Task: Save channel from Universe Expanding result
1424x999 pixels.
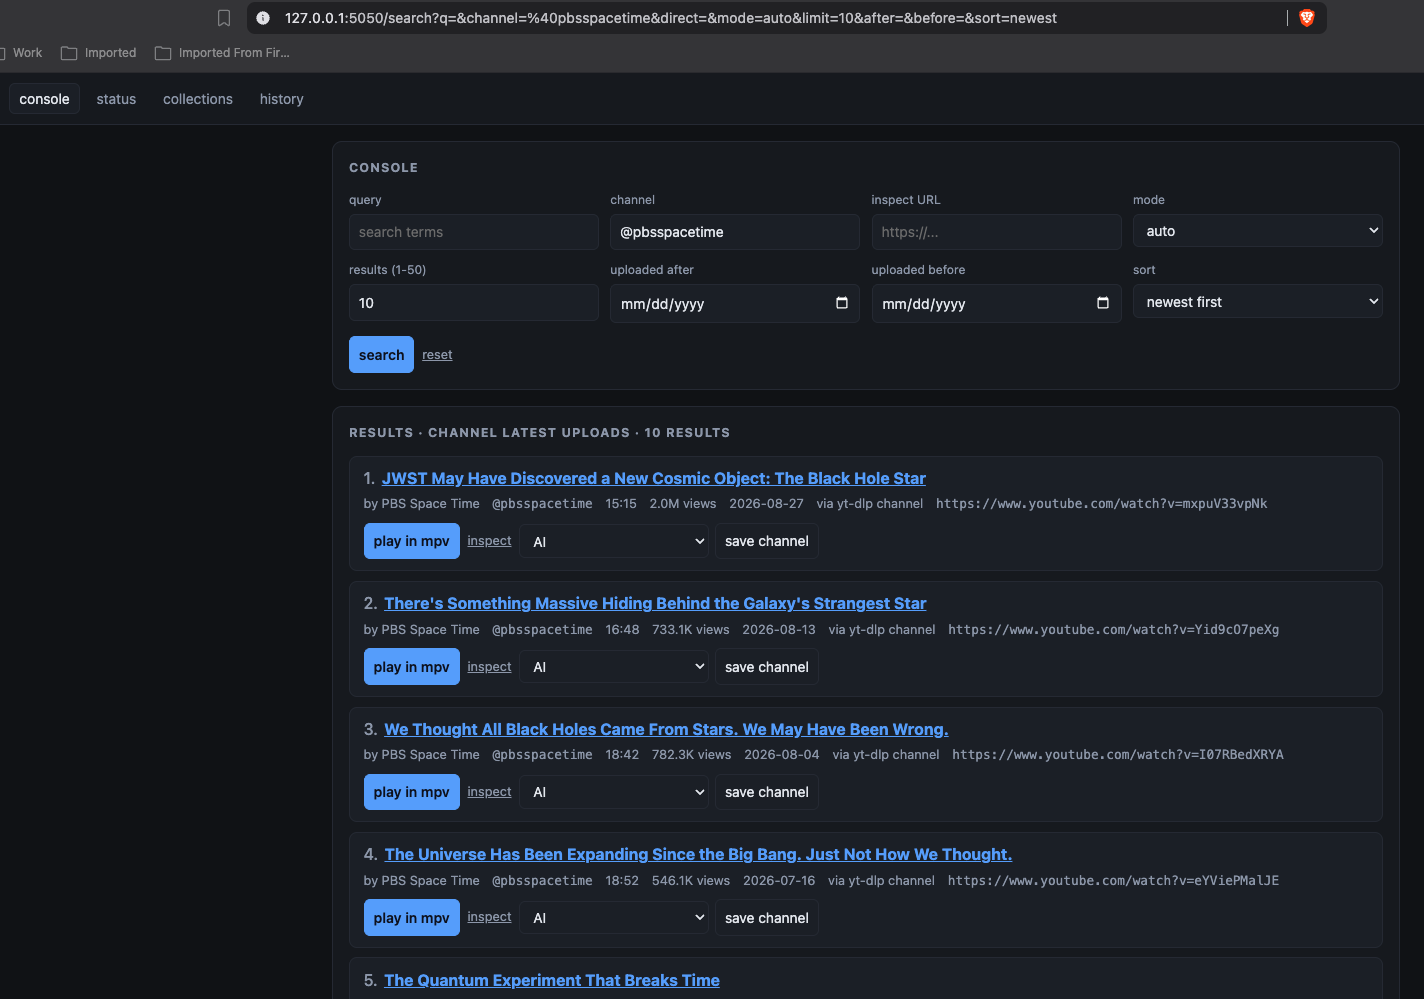Action: coord(767,918)
